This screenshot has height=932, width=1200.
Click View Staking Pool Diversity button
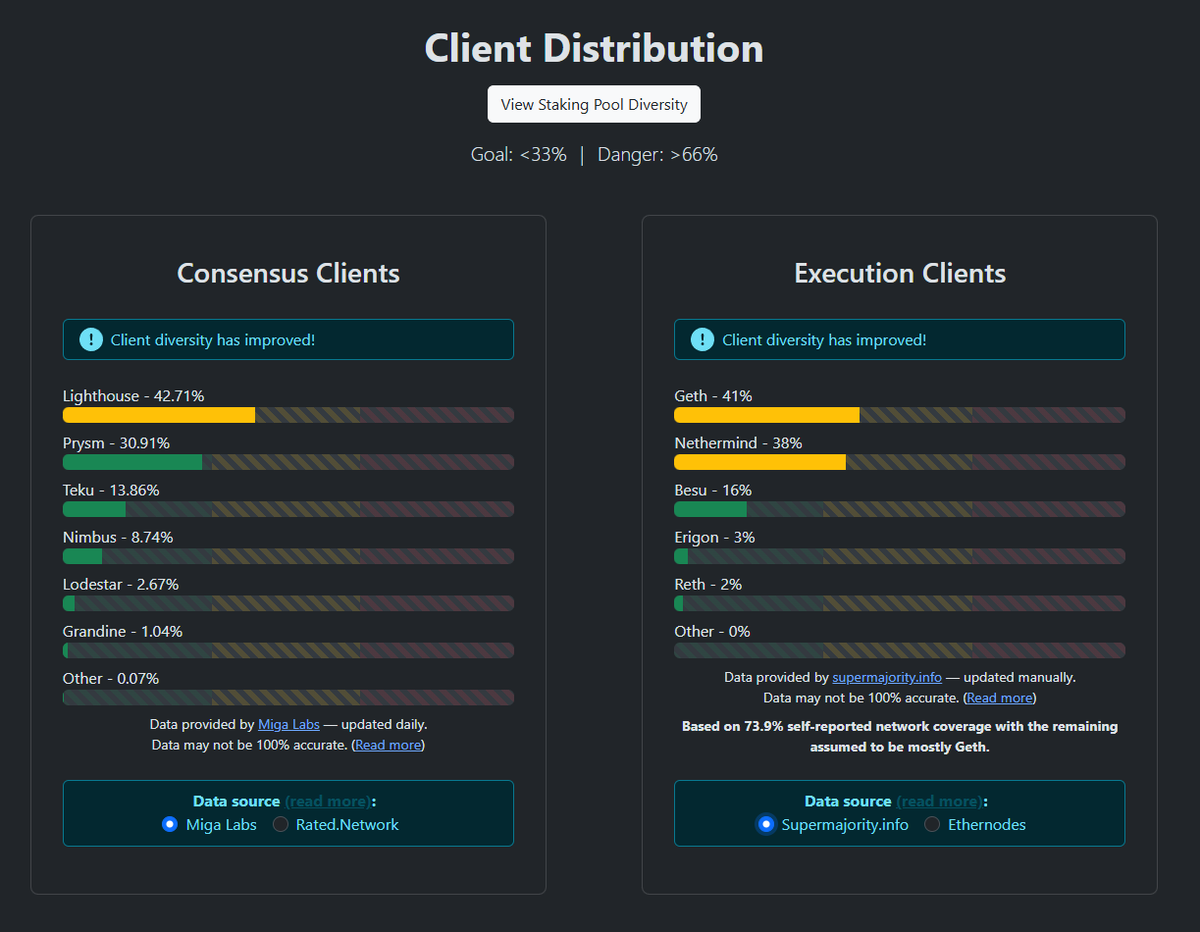tap(594, 104)
